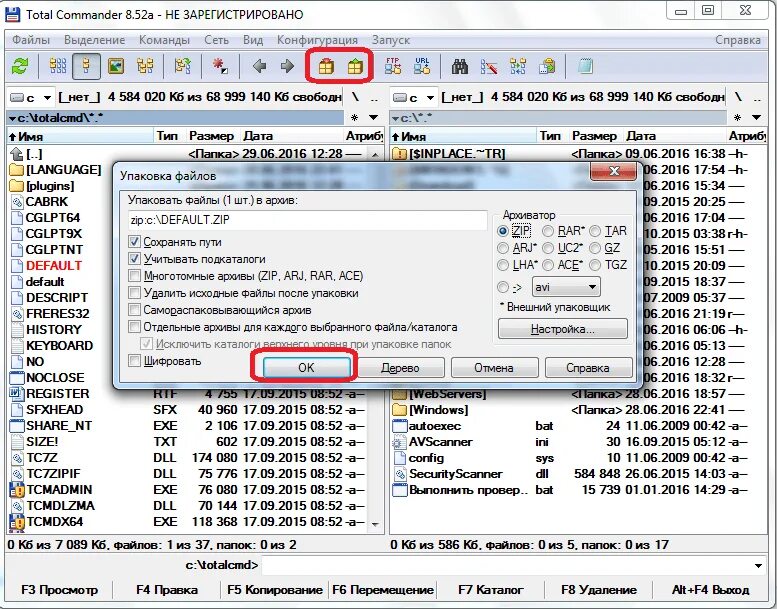Click the command line input field
The height and width of the screenshot is (609, 777).
(x=505, y=565)
